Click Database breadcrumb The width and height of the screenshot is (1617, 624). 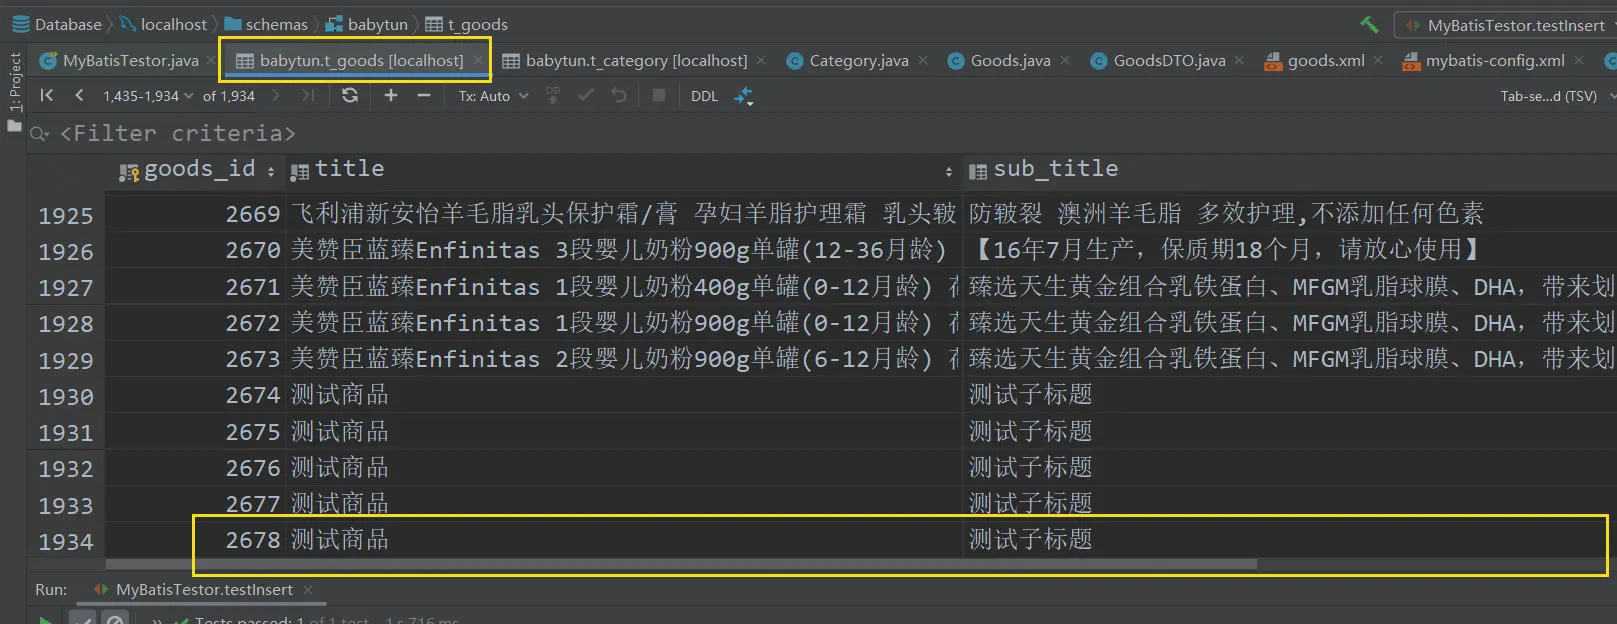[57, 24]
